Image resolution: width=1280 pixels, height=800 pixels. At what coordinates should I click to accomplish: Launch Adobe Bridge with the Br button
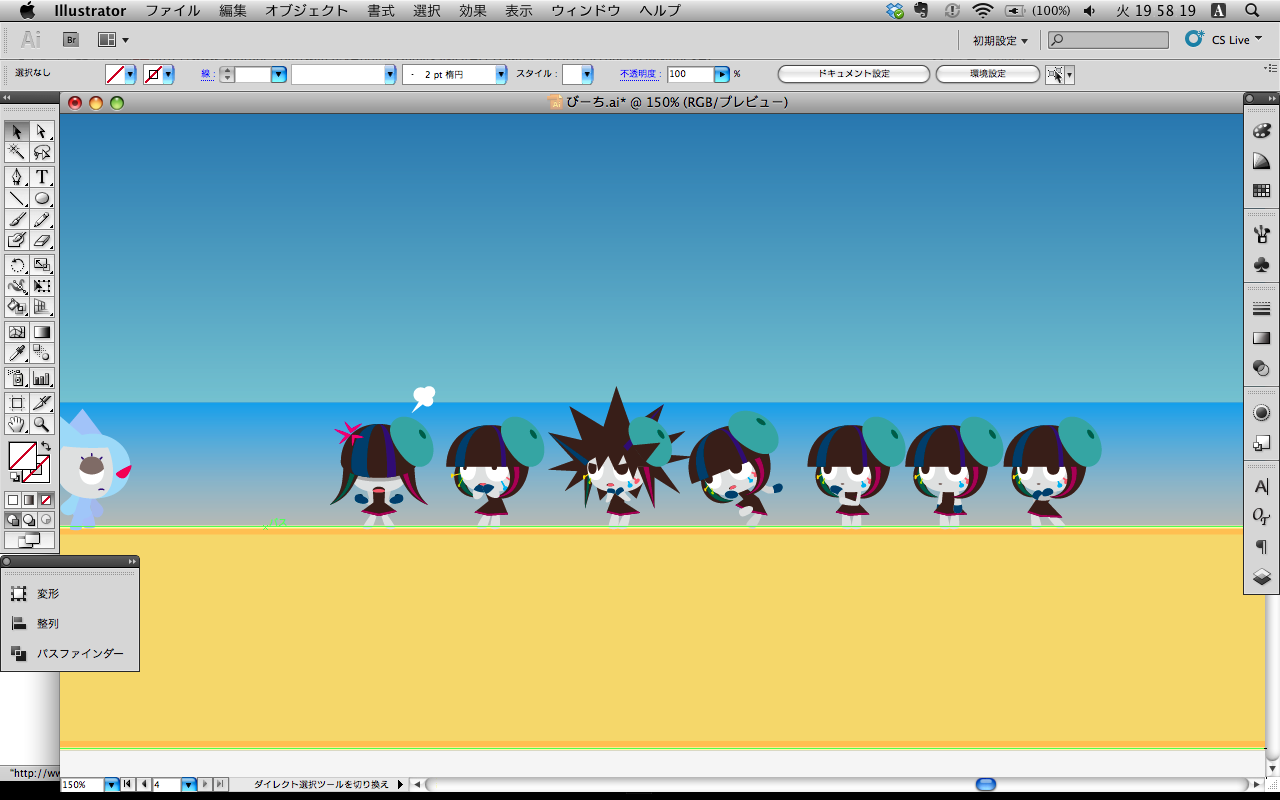point(71,40)
